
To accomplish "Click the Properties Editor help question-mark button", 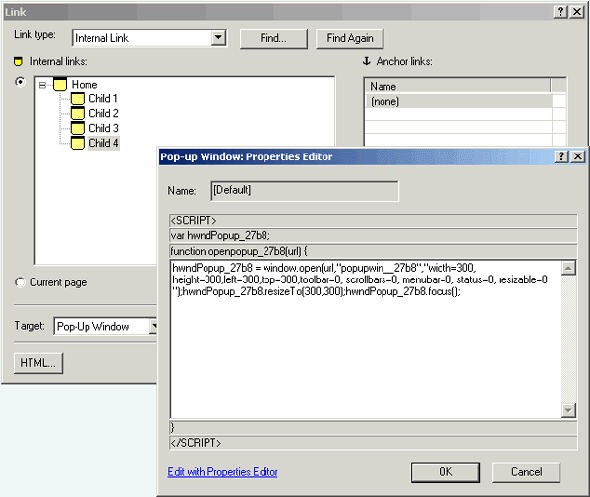I will pyautogui.click(x=561, y=157).
